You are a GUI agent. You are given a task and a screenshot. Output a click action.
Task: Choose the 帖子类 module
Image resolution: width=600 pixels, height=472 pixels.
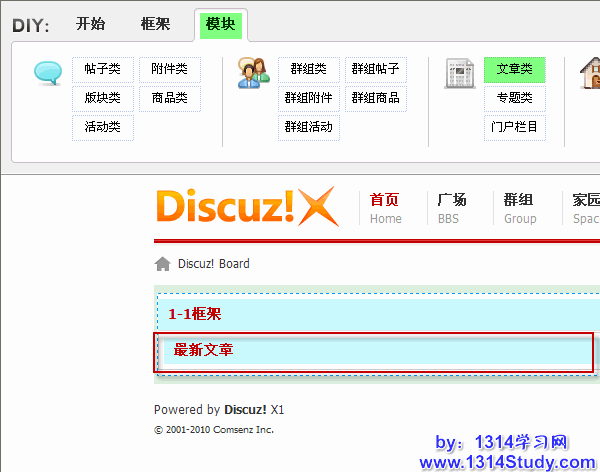click(x=103, y=69)
